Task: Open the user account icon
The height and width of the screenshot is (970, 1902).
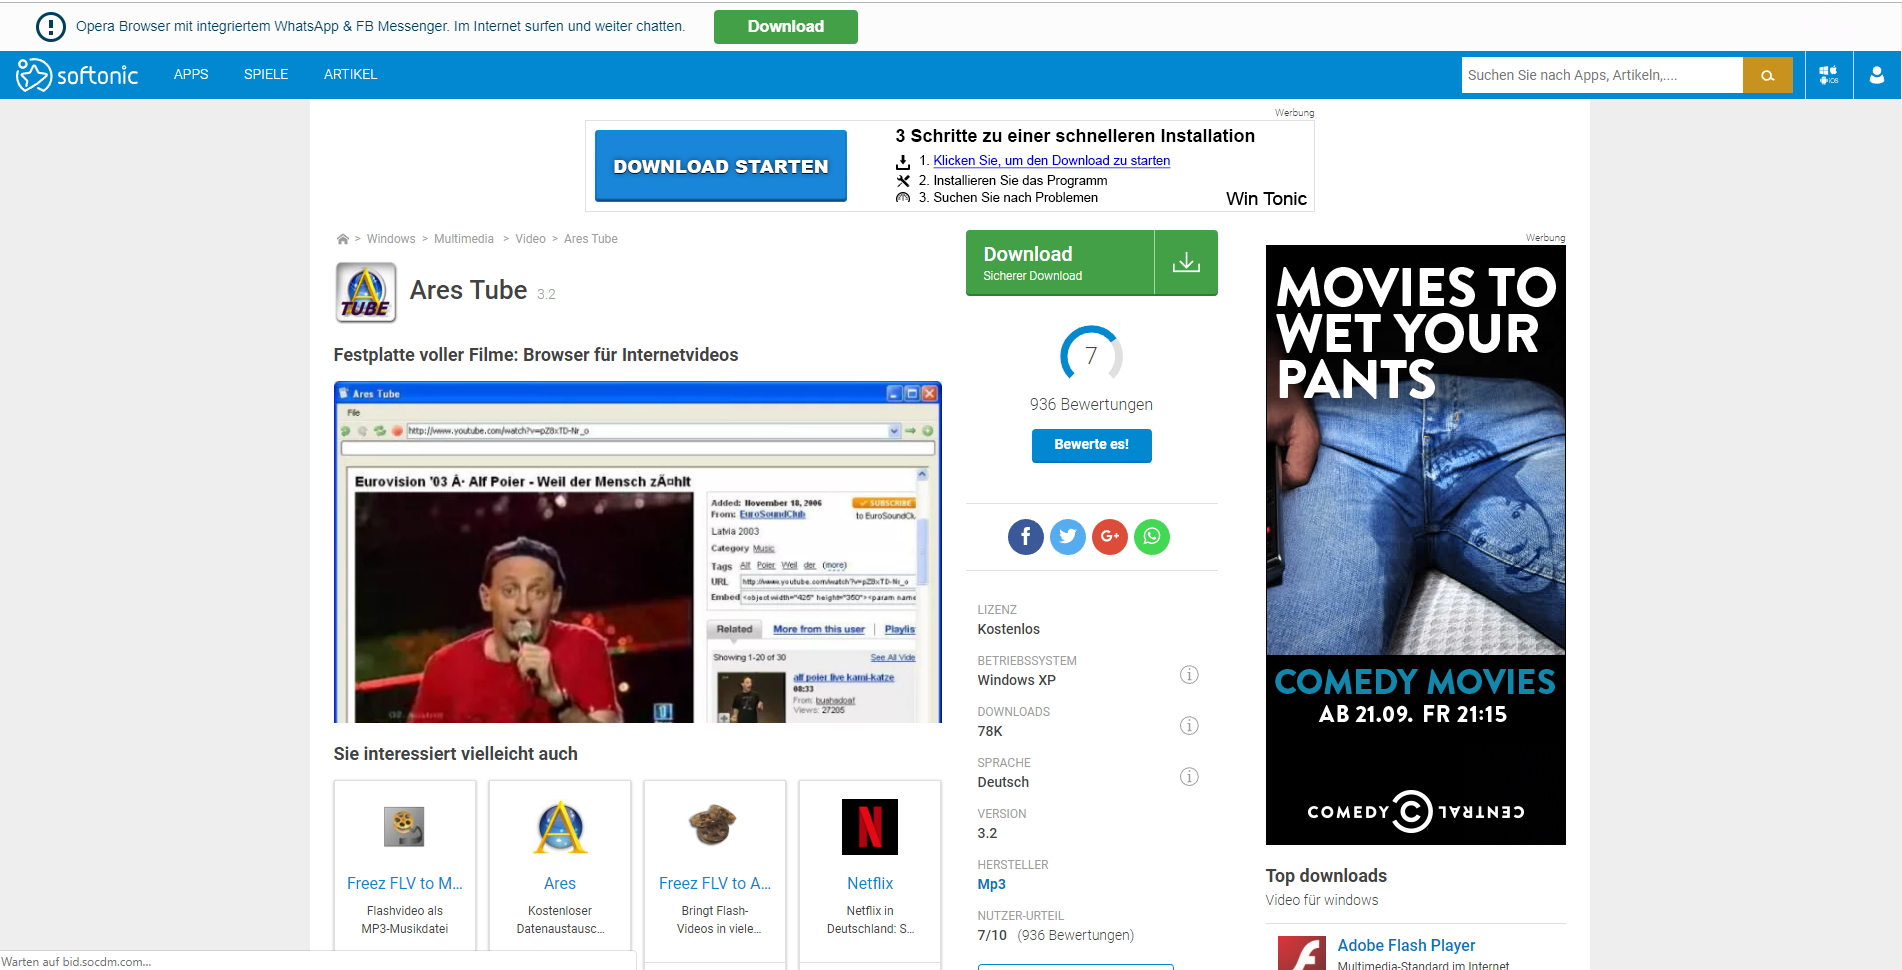Action: 1877,75
